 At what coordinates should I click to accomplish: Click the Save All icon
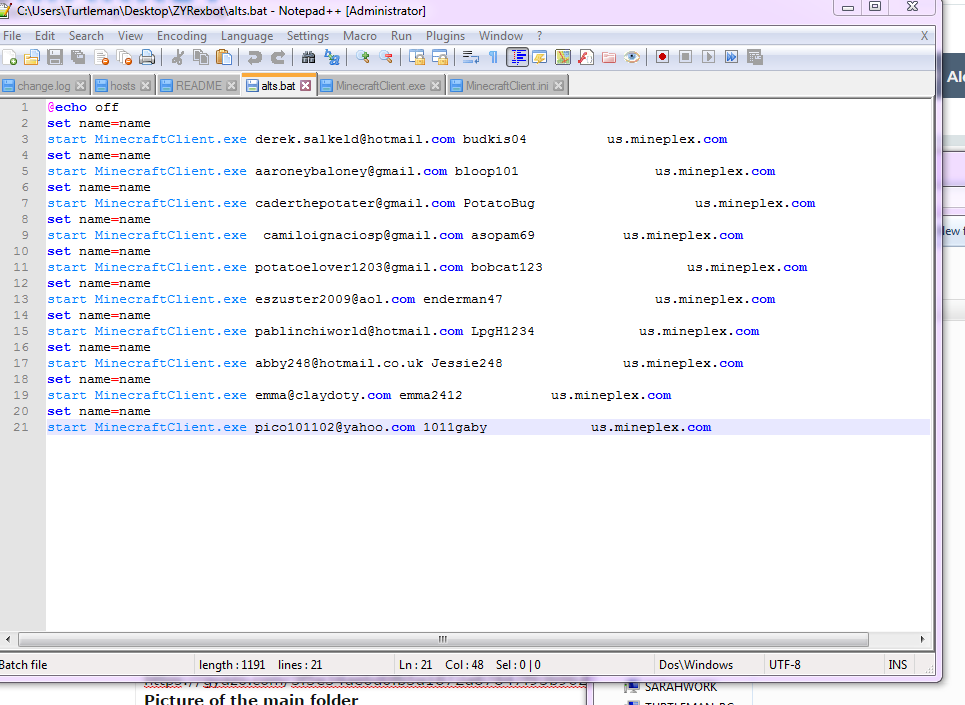pyautogui.click(x=78, y=58)
